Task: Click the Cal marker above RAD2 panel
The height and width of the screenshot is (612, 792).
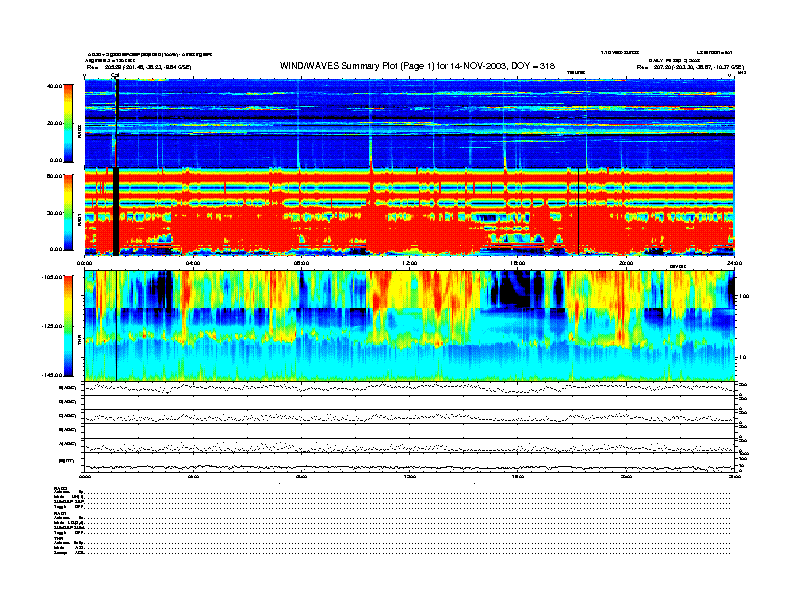Action: (115, 76)
